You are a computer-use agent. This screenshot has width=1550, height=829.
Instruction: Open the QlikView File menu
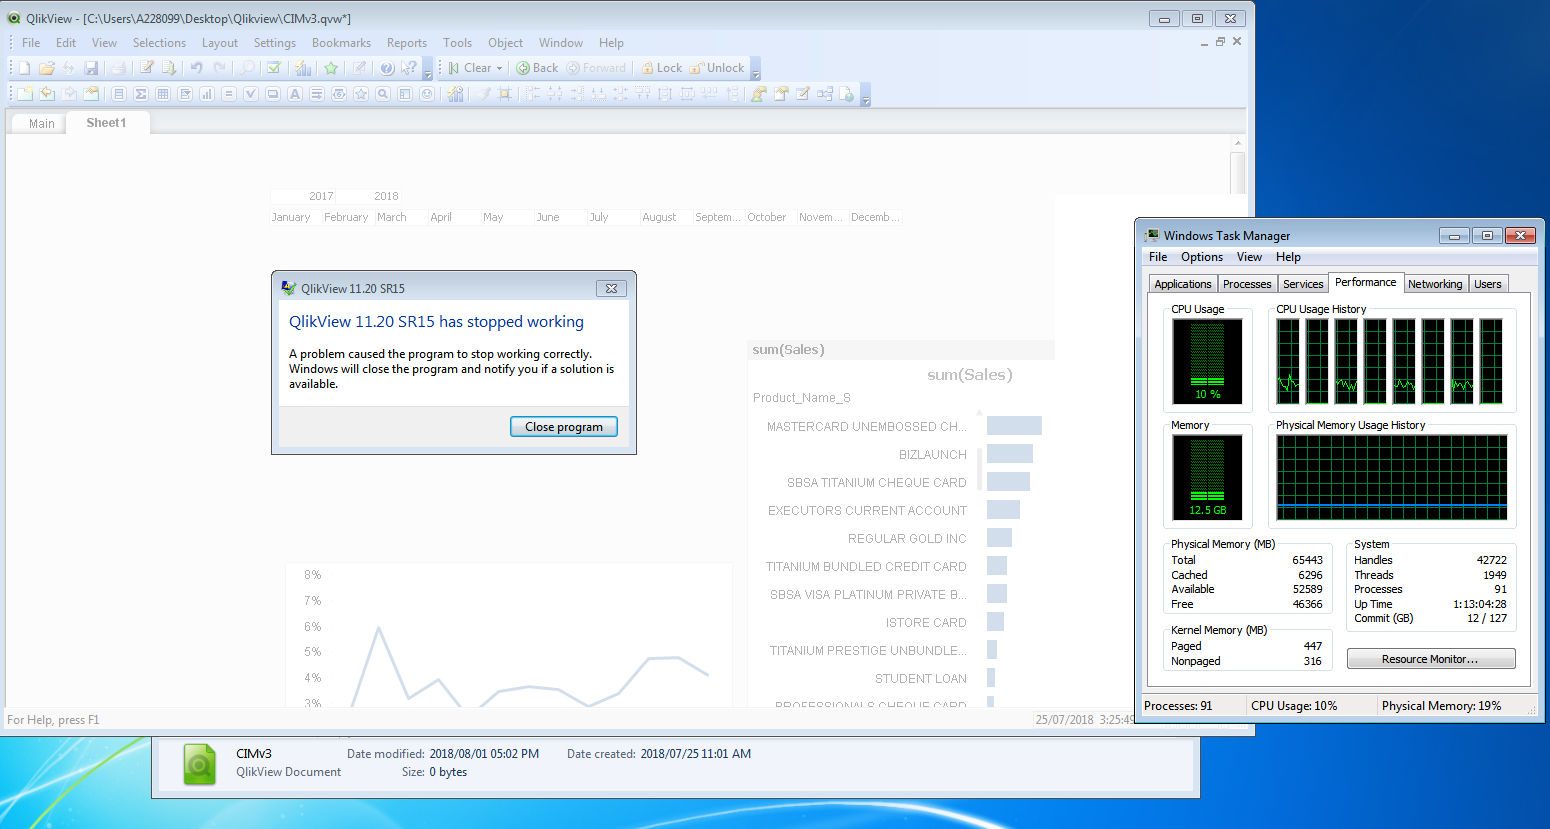tap(31, 43)
